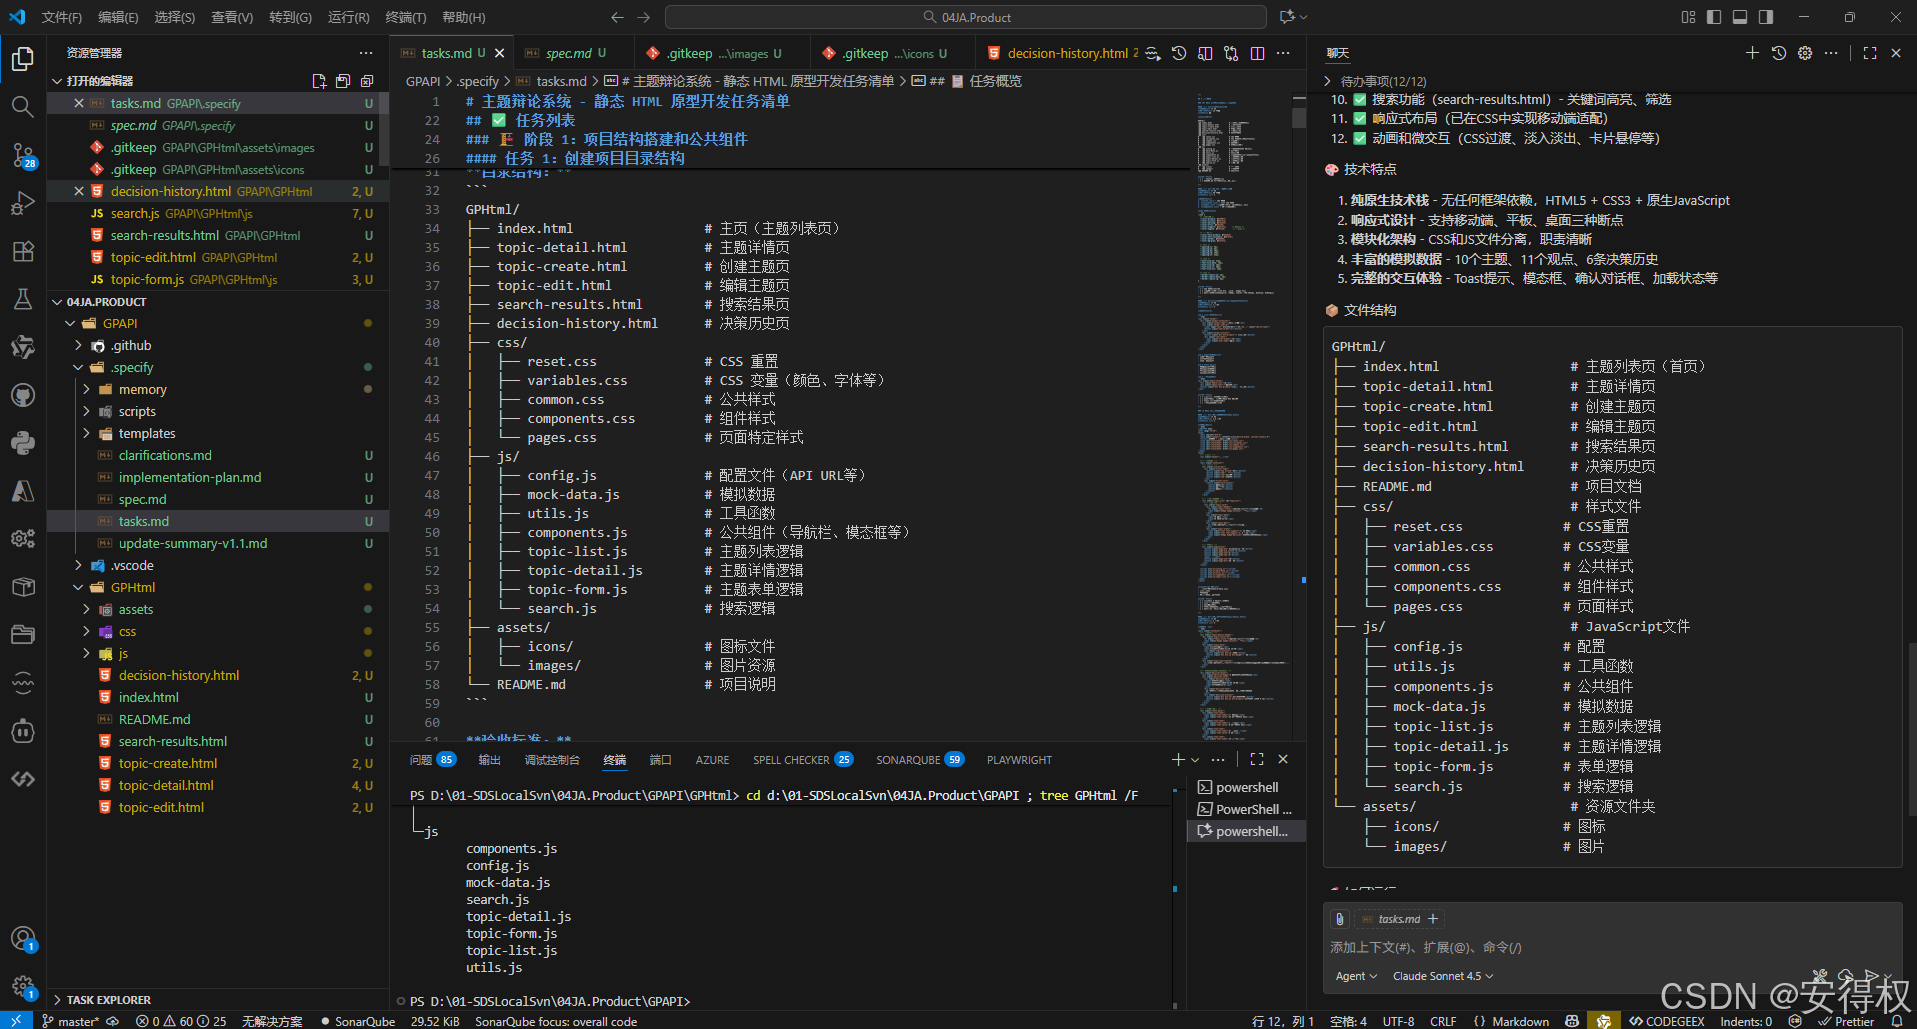
Task: Click UTF-8 encoding in status bar
Action: click(x=1398, y=1021)
